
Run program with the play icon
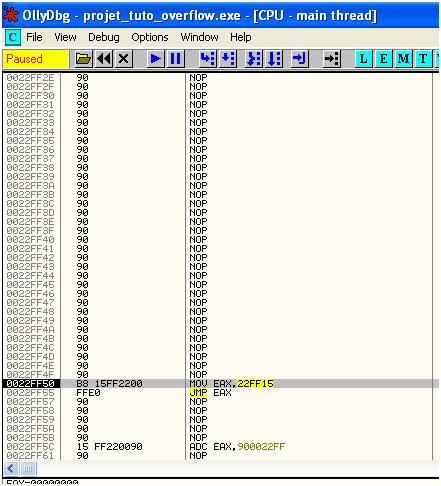click(x=155, y=59)
